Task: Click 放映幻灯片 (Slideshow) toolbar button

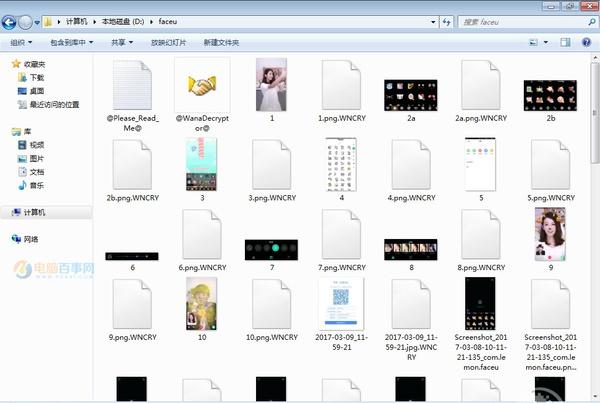Action: pyautogui.click(x=168, y=43)
